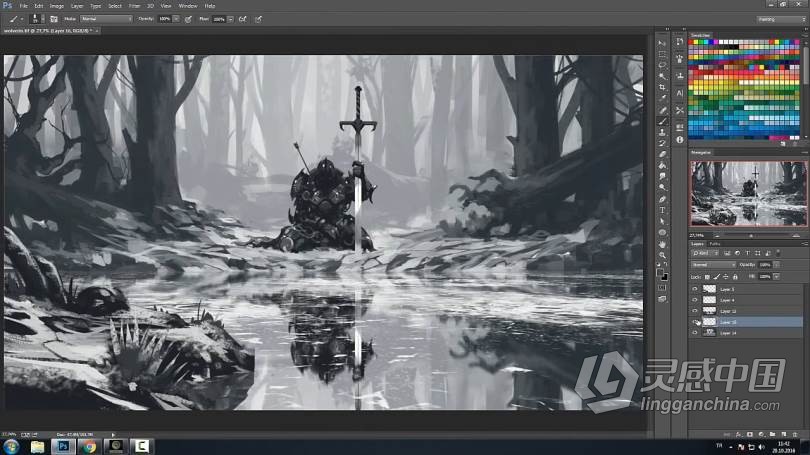This screenshot has height=455, width=810.
Task: Select the Eraser tool
Action: click(662, 154)
